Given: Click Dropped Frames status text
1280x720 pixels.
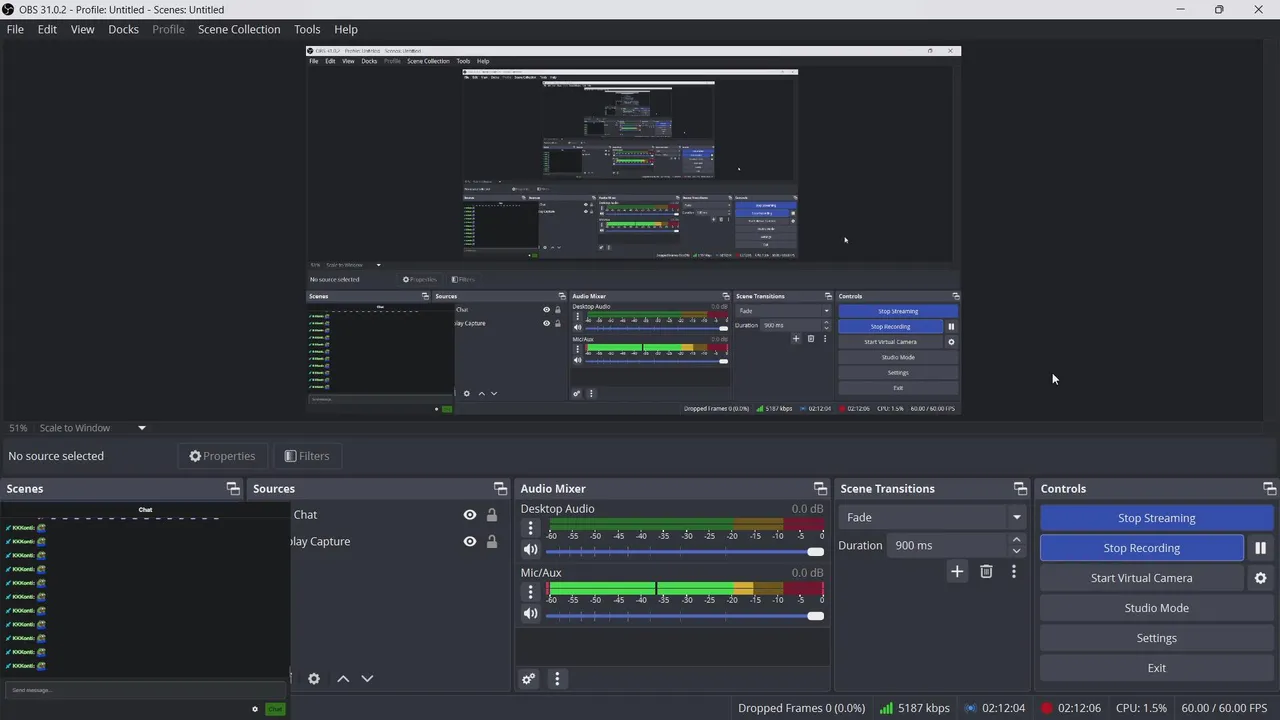Looking at the screenshot, I should (802, 708).
